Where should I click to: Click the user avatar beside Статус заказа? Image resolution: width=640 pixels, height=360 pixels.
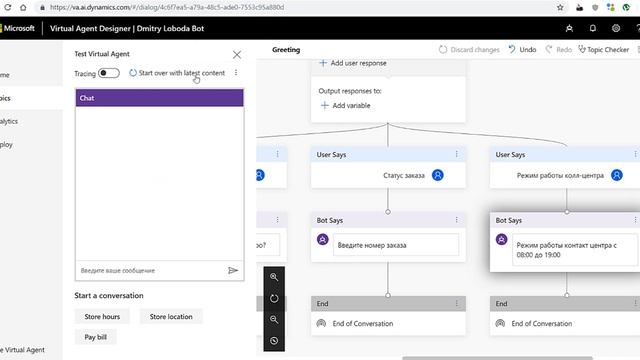(438, 176)
